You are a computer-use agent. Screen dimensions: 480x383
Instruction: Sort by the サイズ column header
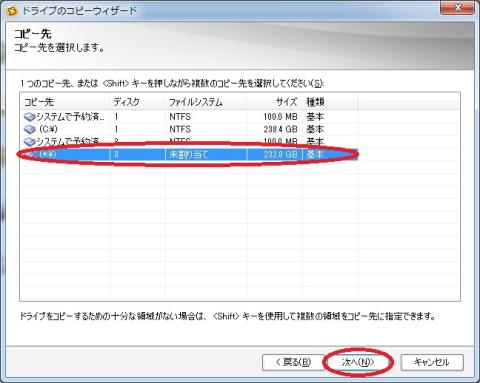point(275,102)
